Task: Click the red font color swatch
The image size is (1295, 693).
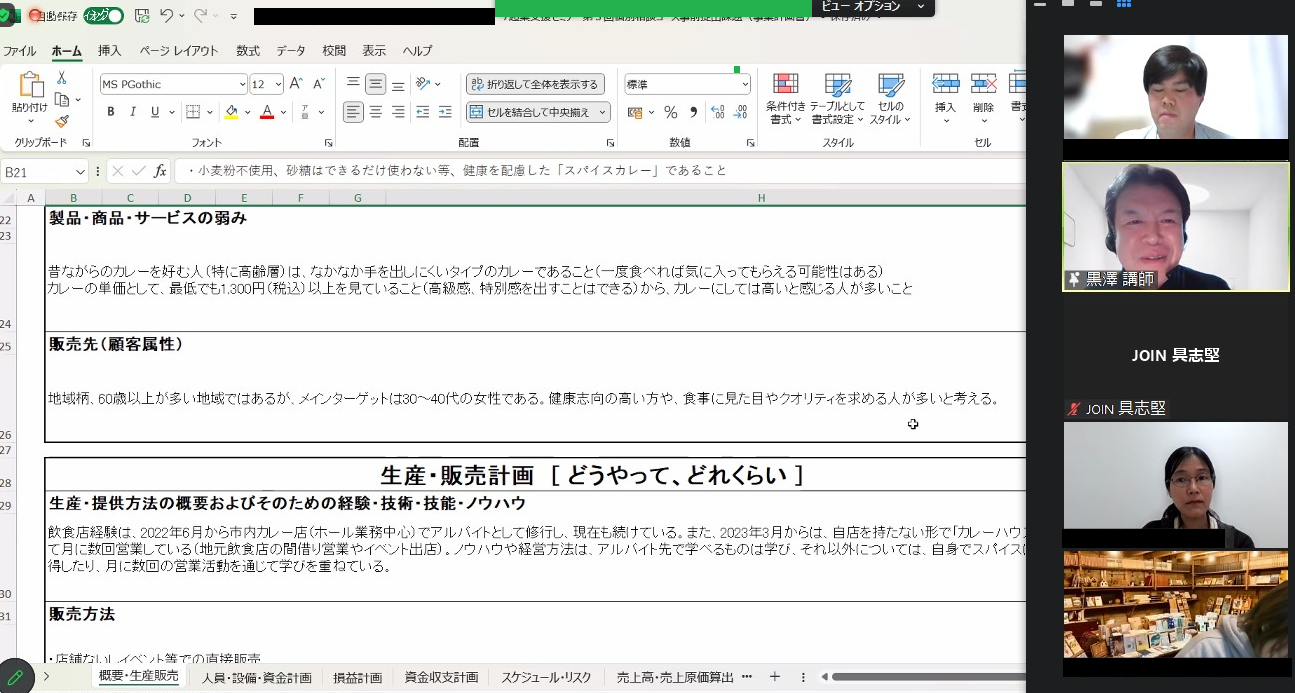Action: 266,112
